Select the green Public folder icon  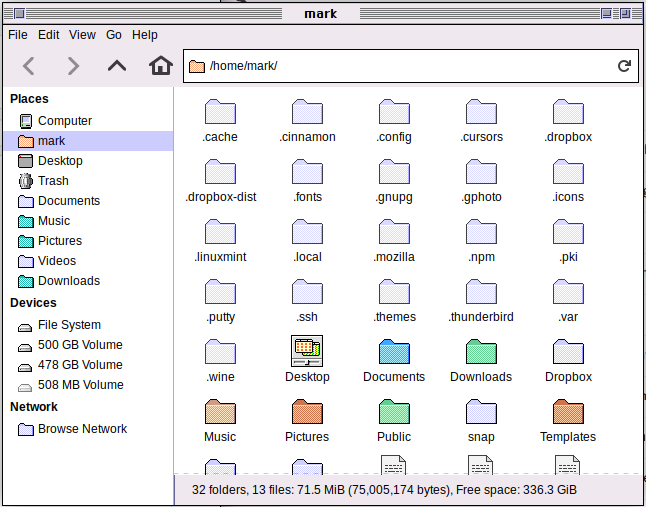pyautogui.click(x=394, y=412)
